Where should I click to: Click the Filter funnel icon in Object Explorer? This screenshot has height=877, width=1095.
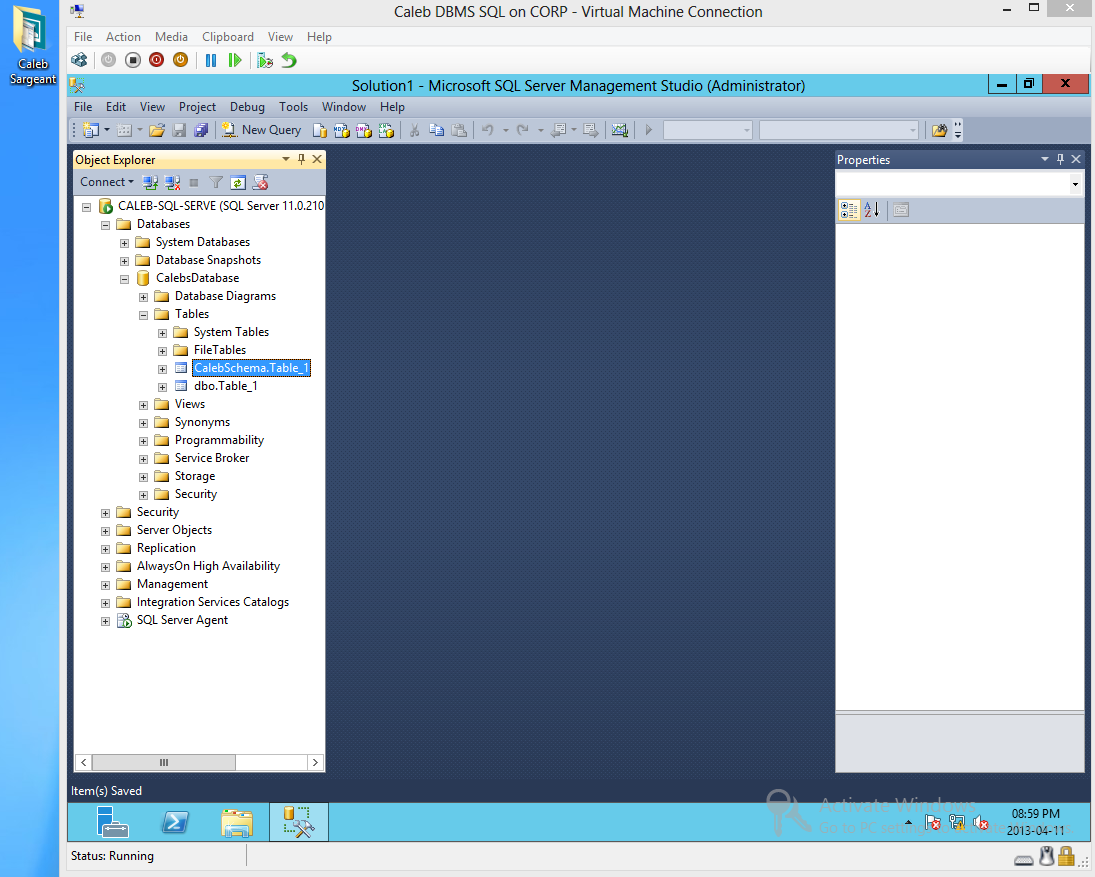click(216, 183)
